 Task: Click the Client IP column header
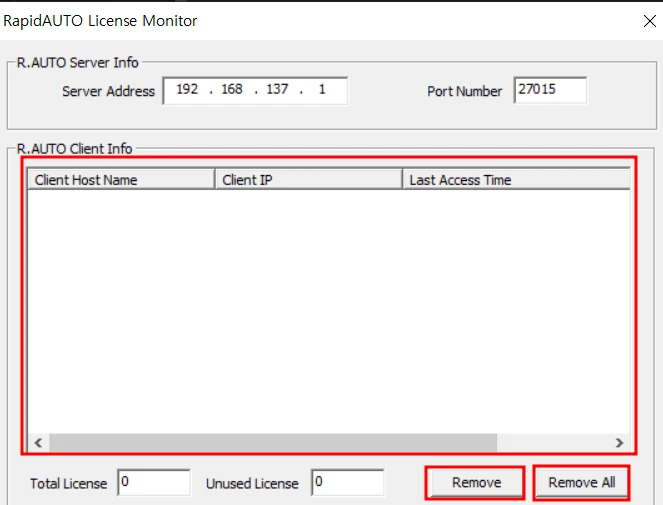(x=308, y=180)
